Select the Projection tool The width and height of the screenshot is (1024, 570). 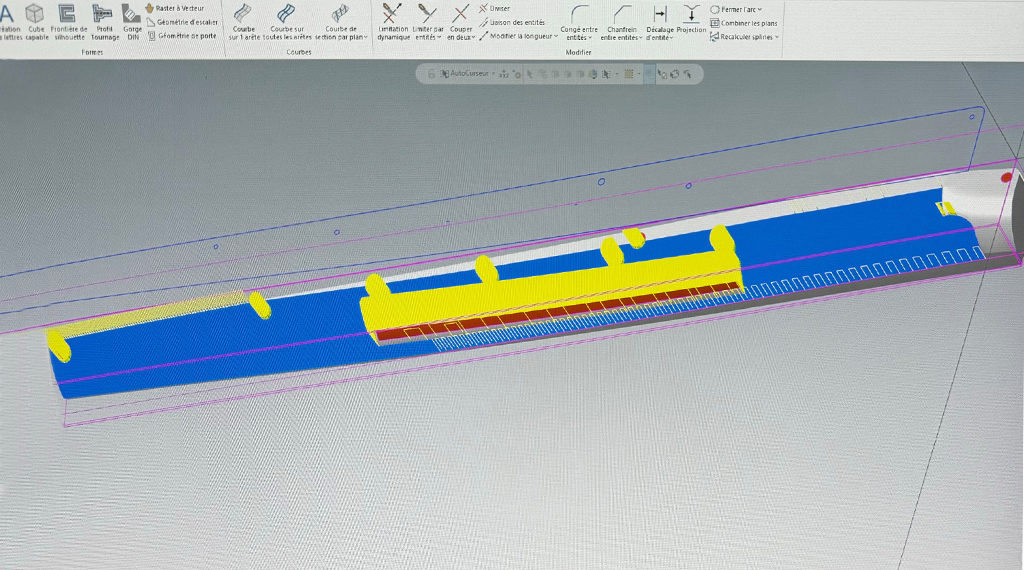pos(691,18)
